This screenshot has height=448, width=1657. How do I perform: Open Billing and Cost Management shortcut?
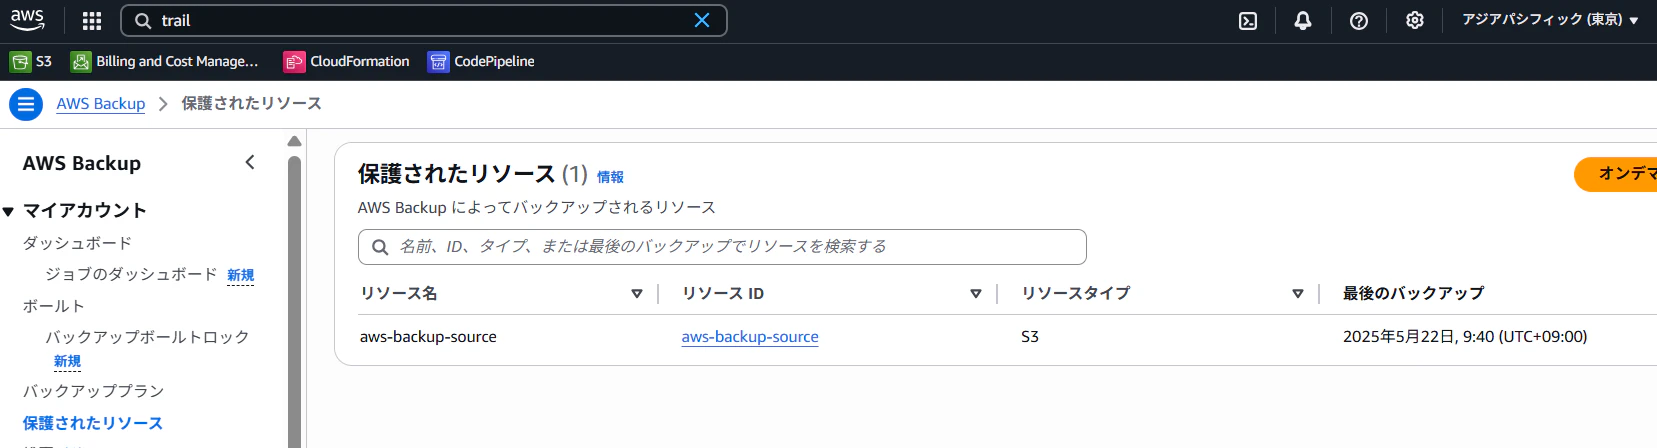click(165, 62)
